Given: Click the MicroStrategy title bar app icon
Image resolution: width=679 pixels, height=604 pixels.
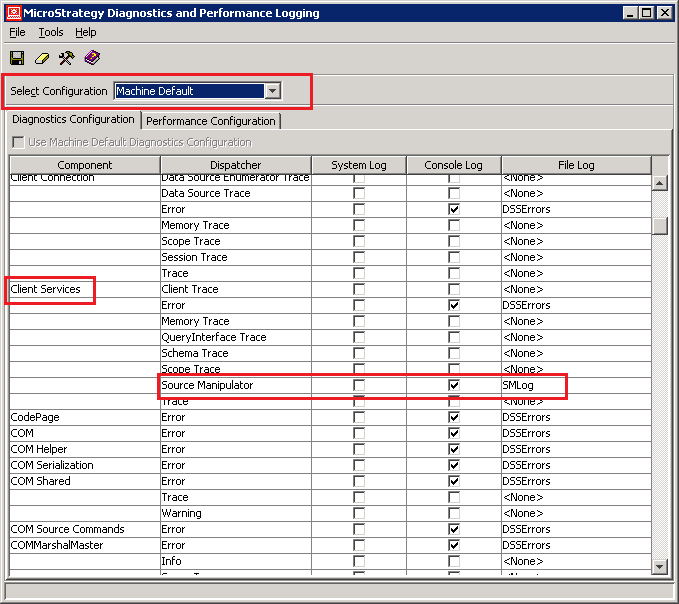Looking at the screenshot, I should point(12,13).
